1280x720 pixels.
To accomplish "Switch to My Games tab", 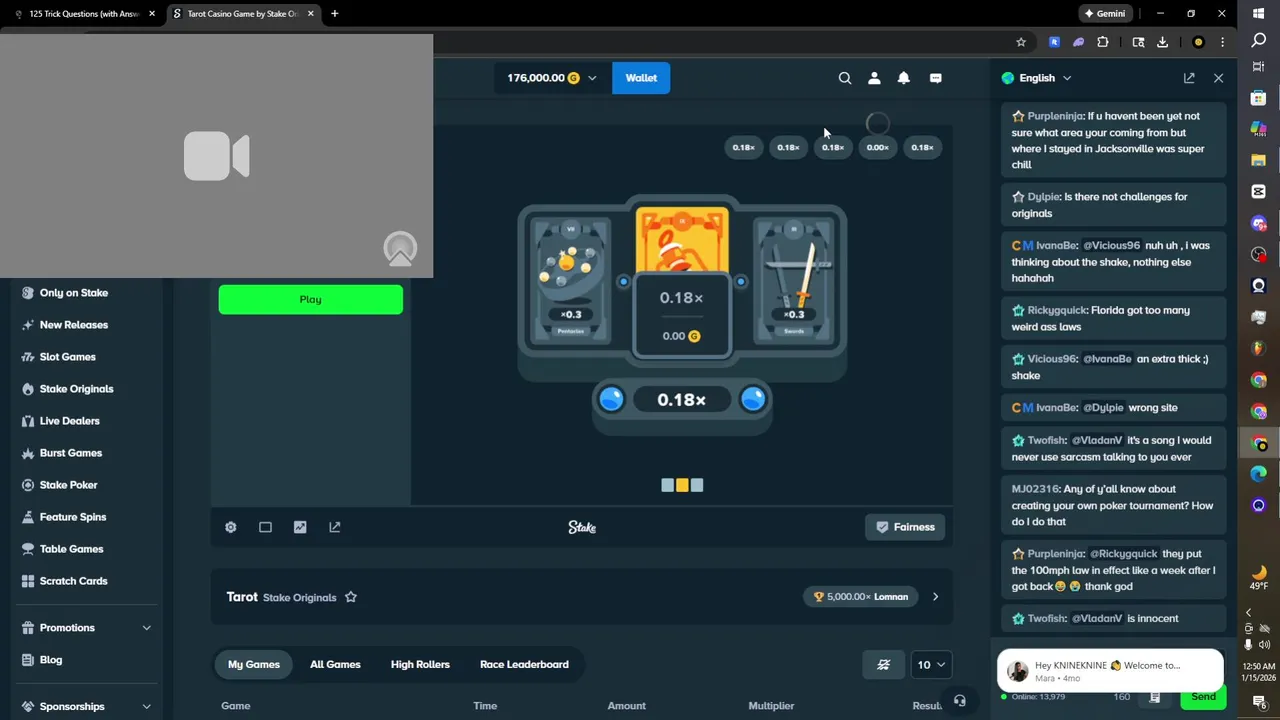I will coord(254,665).
